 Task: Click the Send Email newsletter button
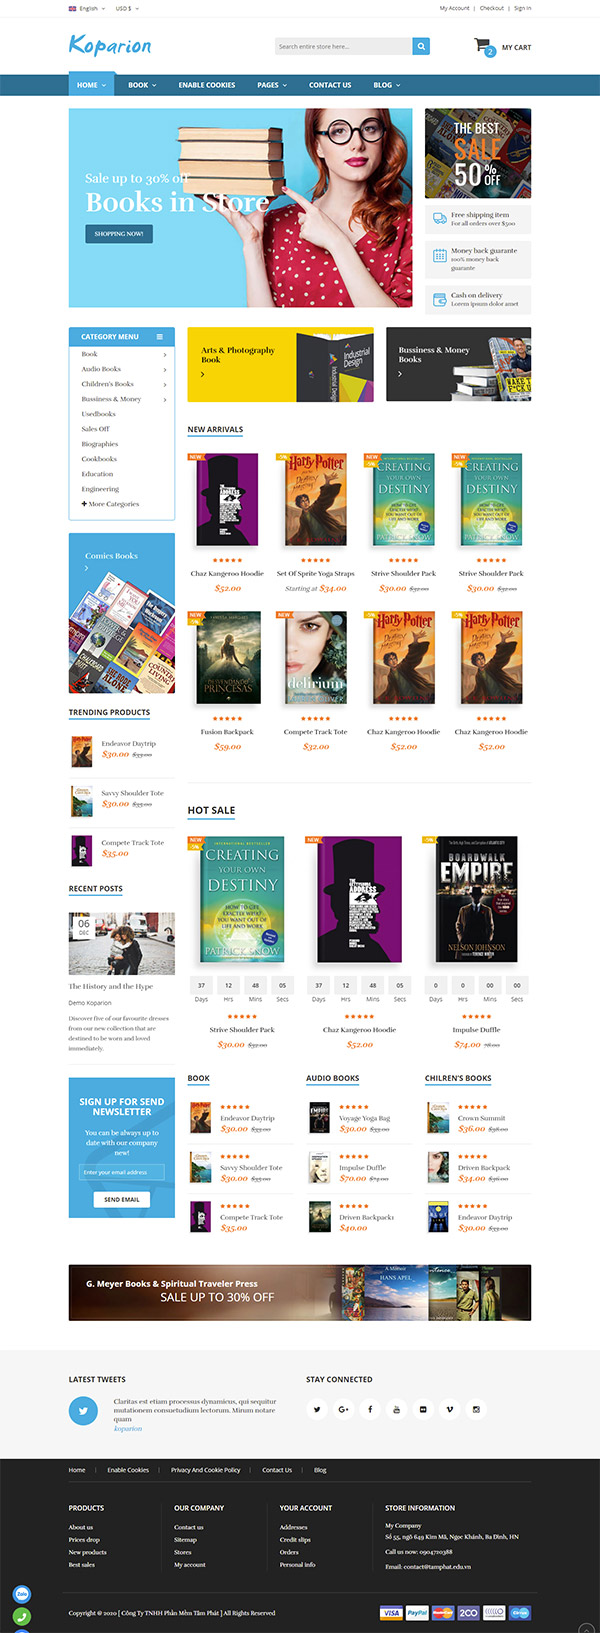[122, 1199]
